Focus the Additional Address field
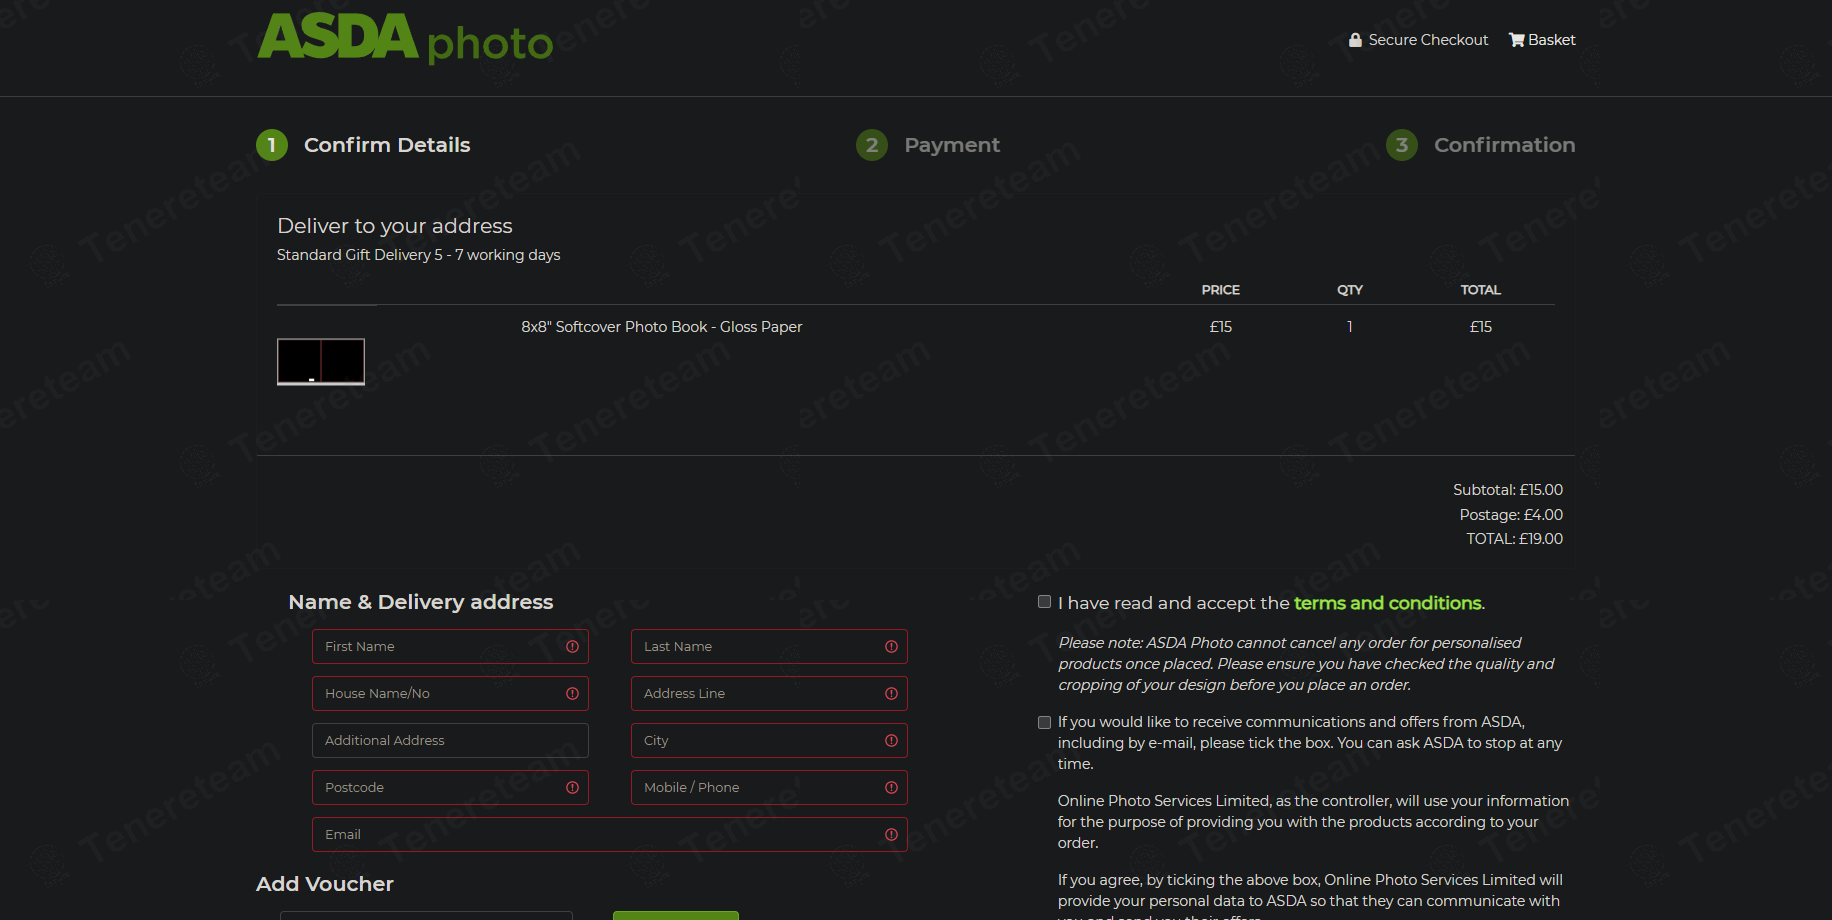 [x=450, y=741]
